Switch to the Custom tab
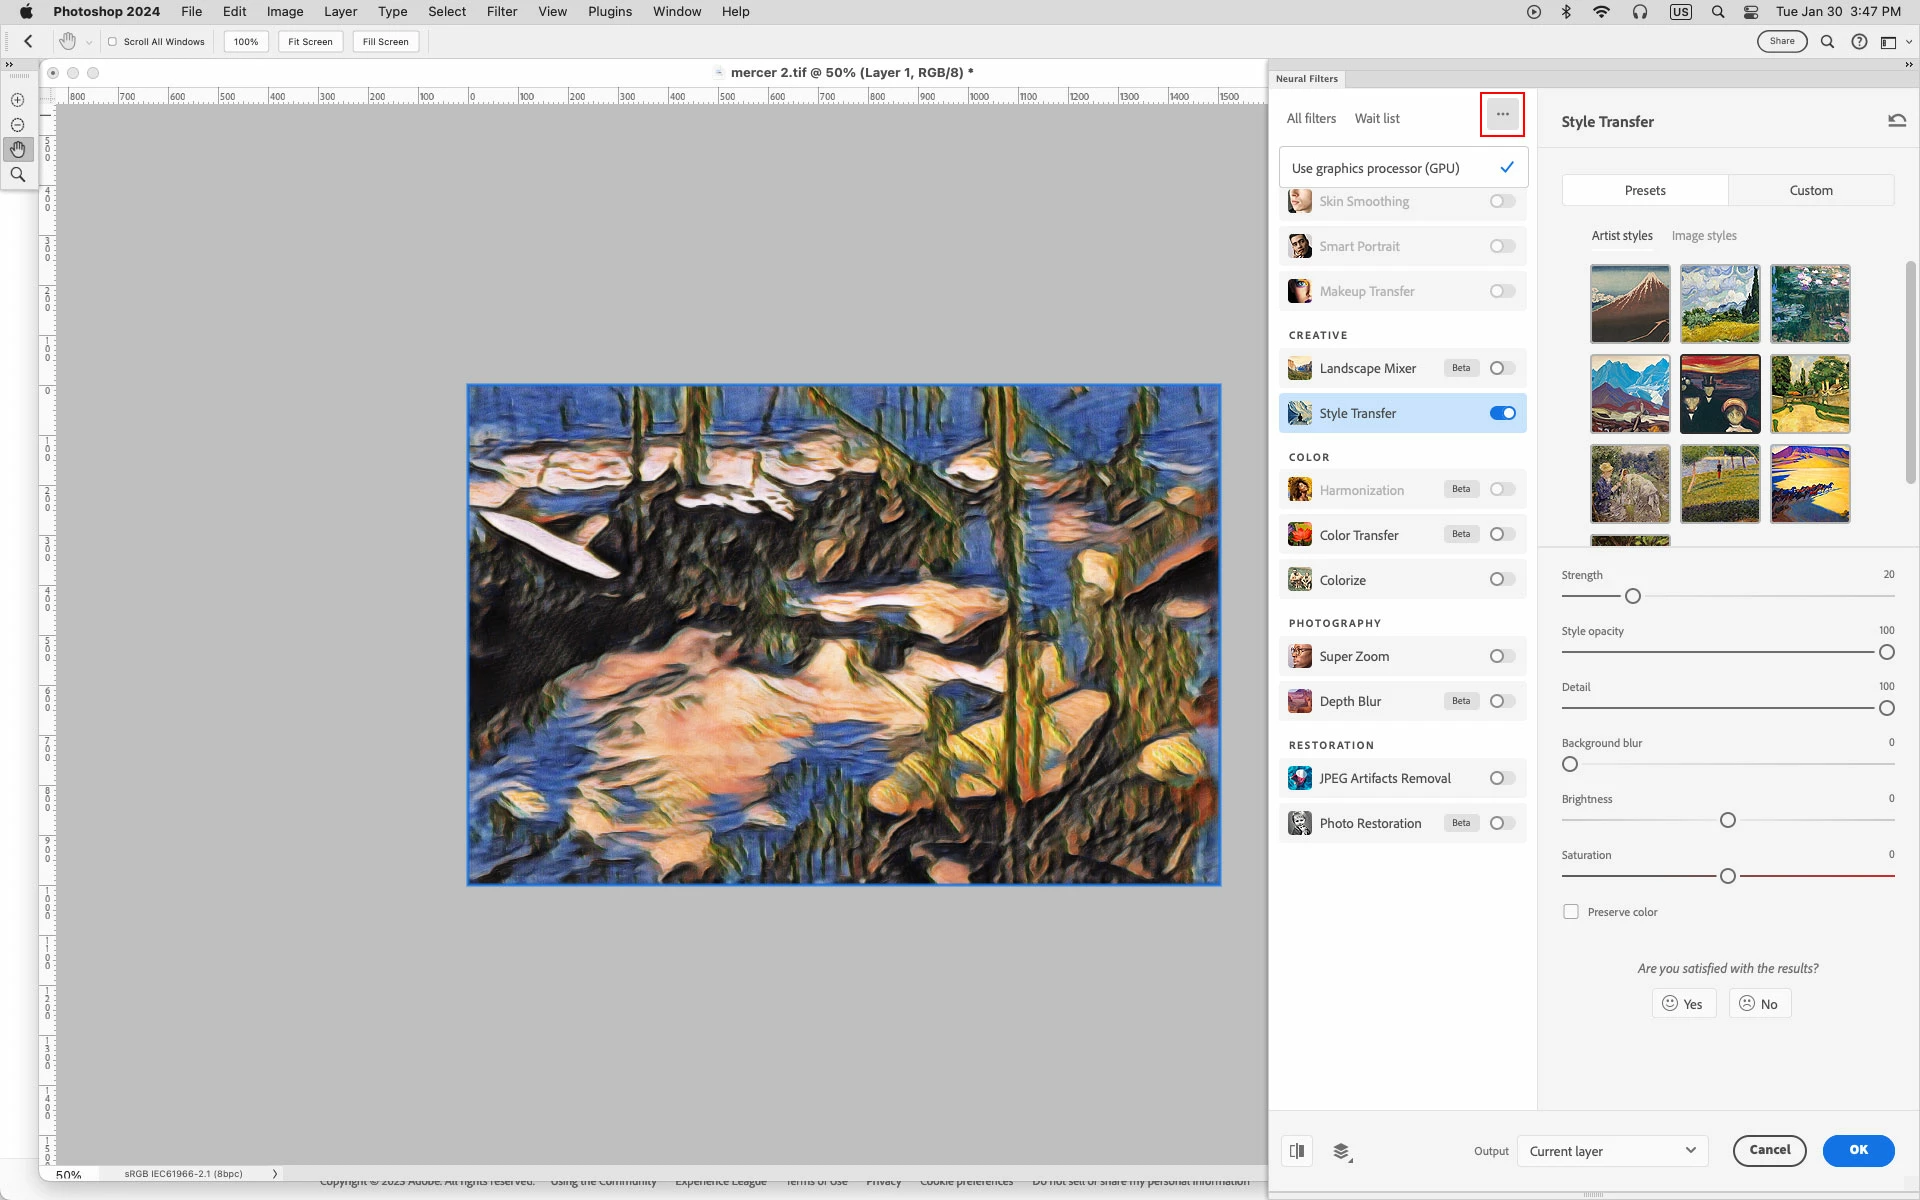Screen dimensions: 1920x1200 click(1810, 190)
